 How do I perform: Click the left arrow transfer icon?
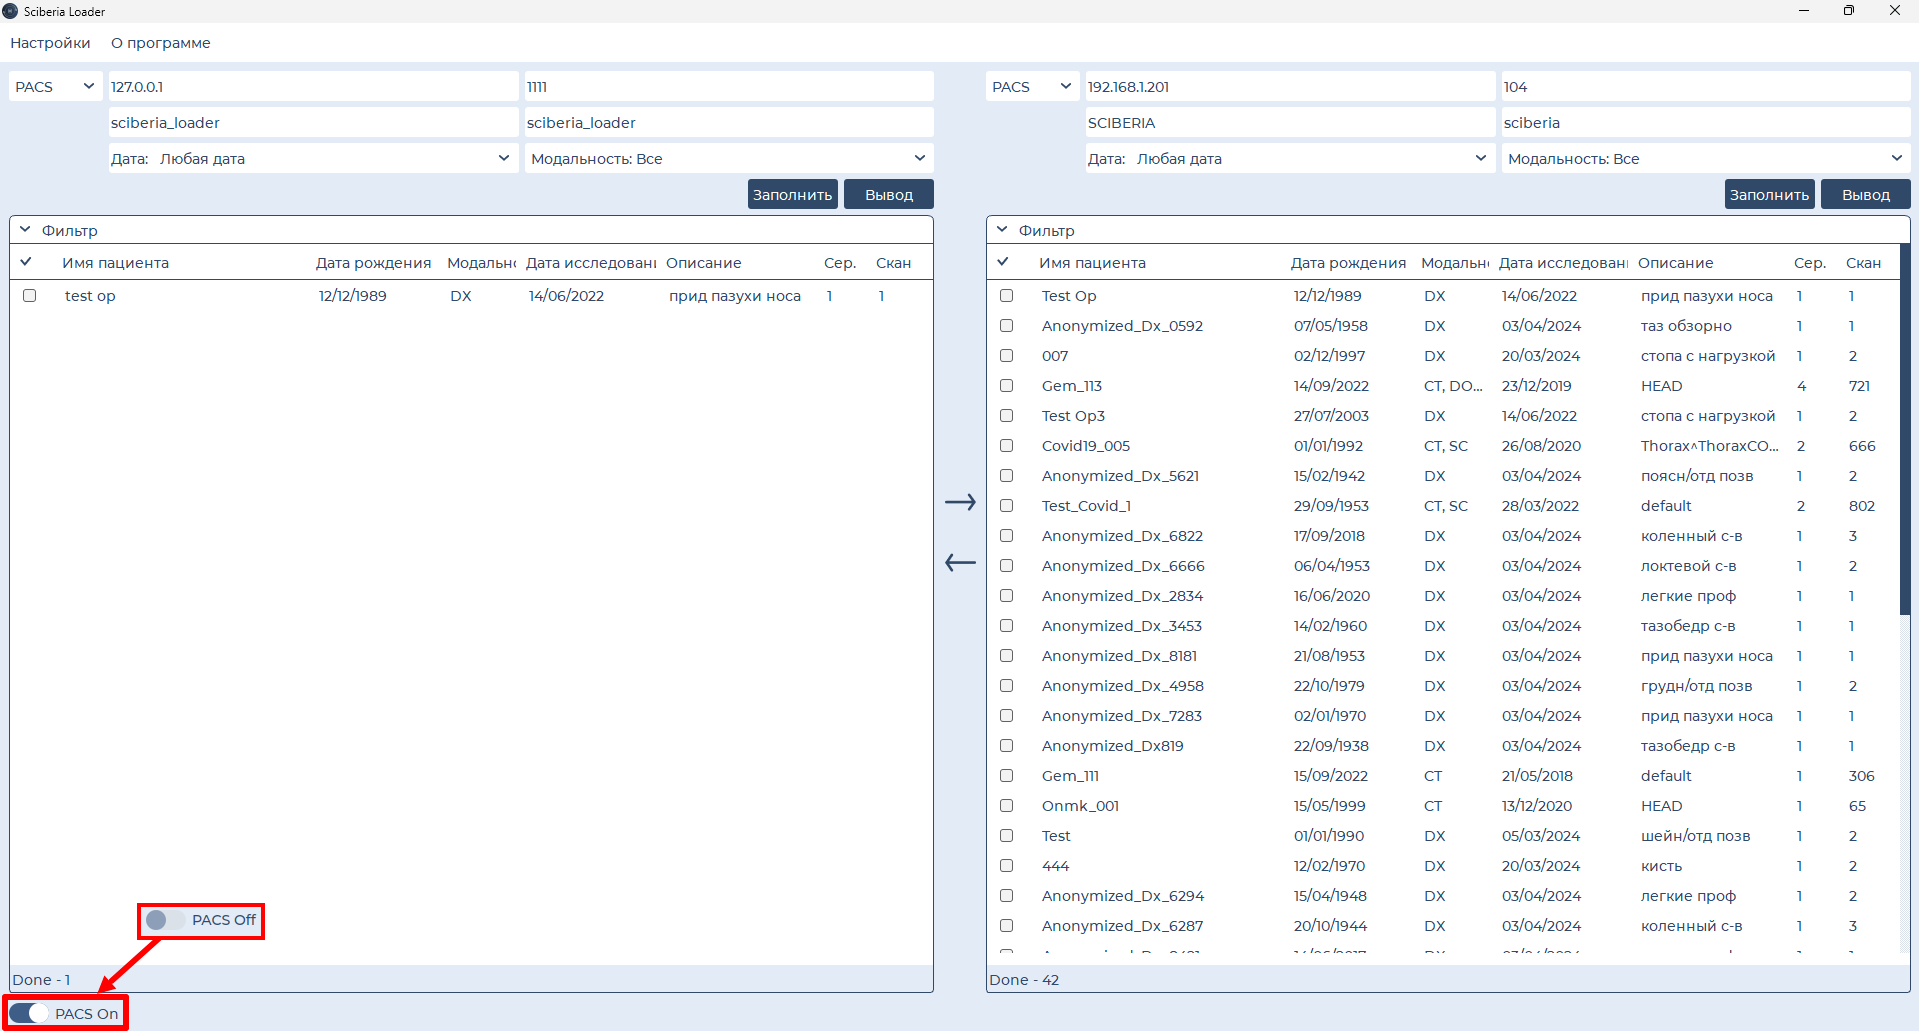960,563
